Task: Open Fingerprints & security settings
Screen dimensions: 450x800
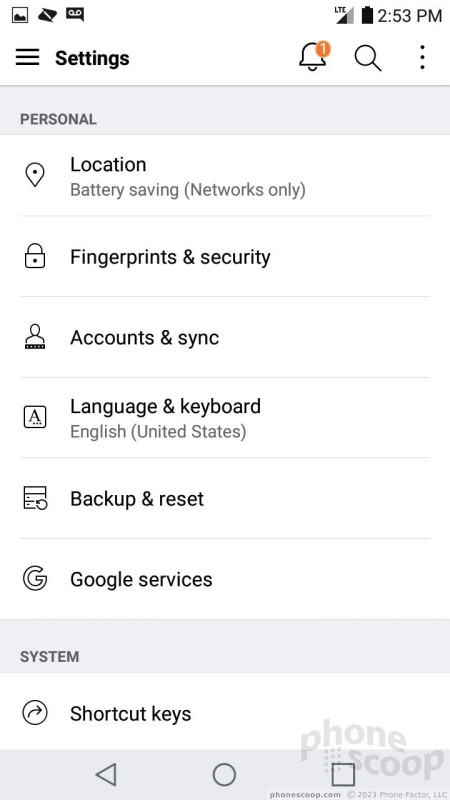Action: pos(225,256)
